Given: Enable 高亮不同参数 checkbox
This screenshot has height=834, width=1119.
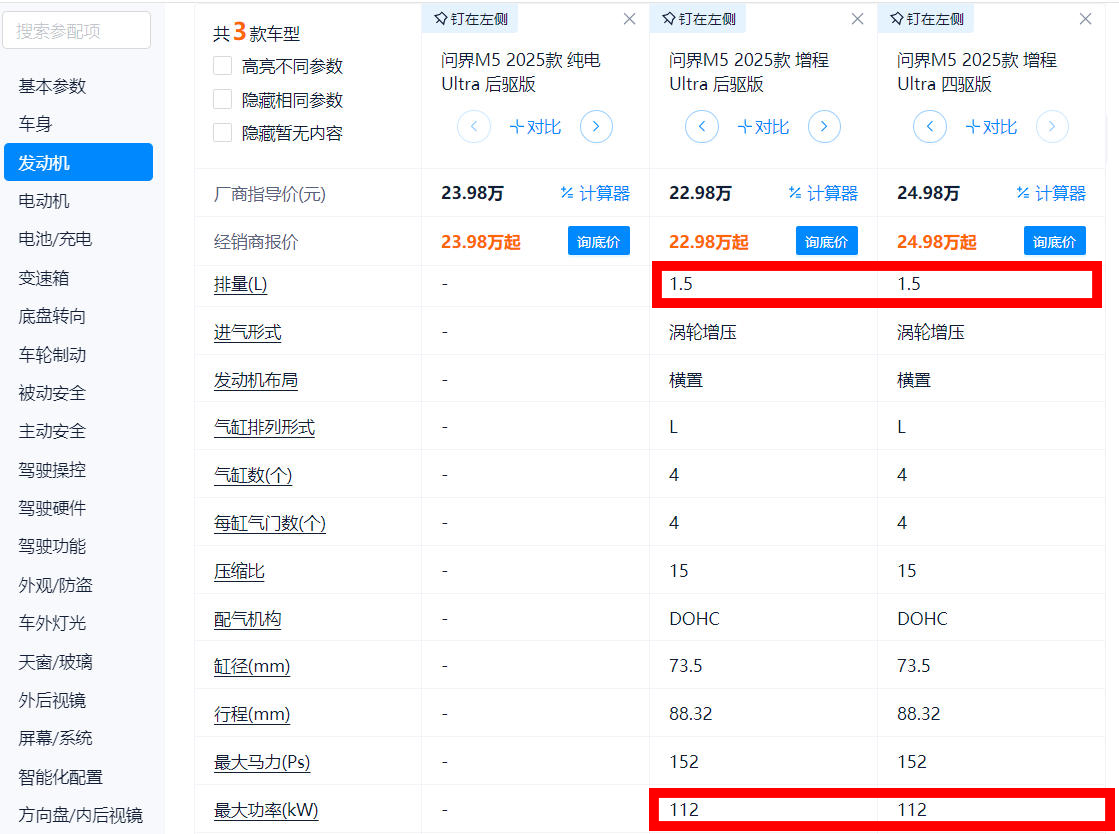Looking at the screenshot, I should [223, 66].
